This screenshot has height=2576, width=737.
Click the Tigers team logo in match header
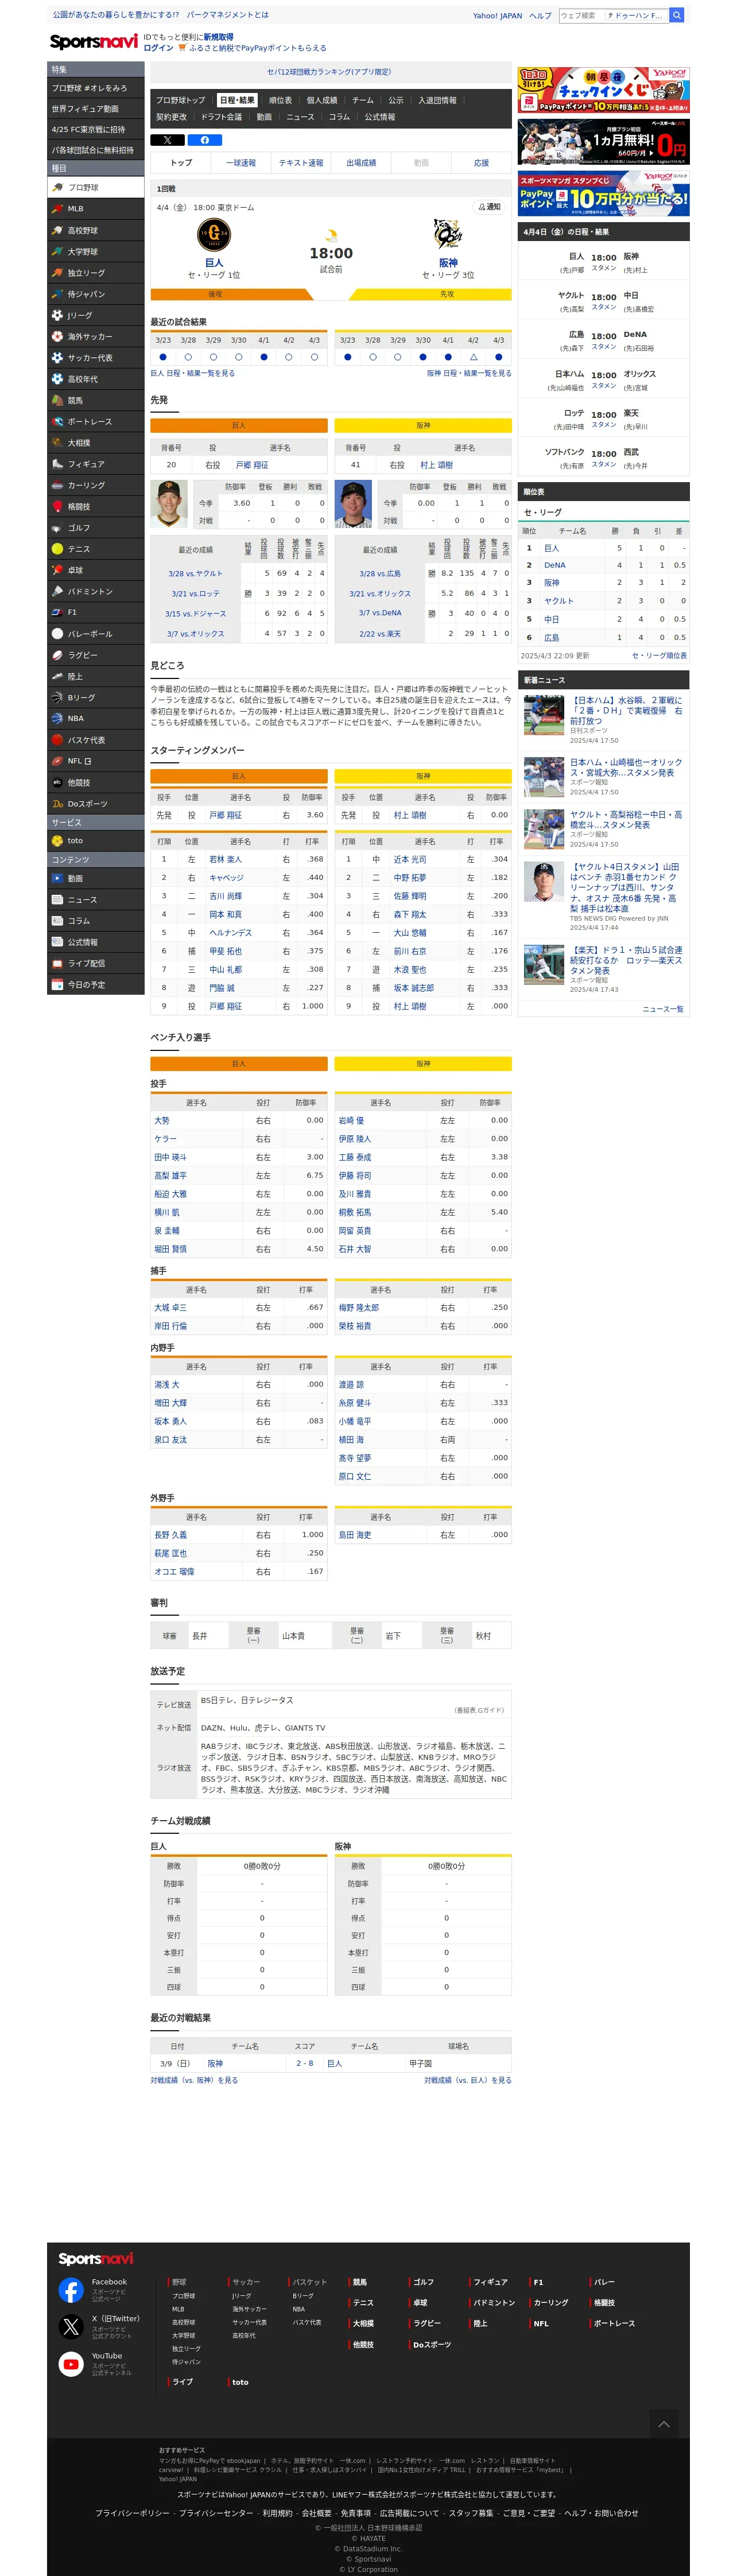[x=448, y=236]
